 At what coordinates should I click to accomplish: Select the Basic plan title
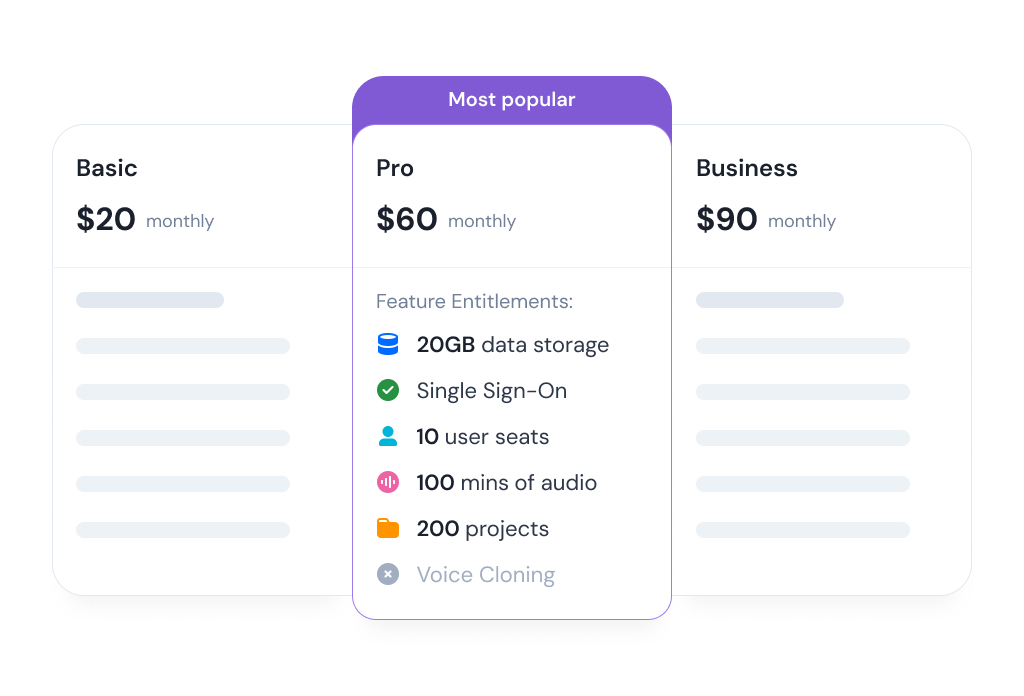(x=107, y=168)
